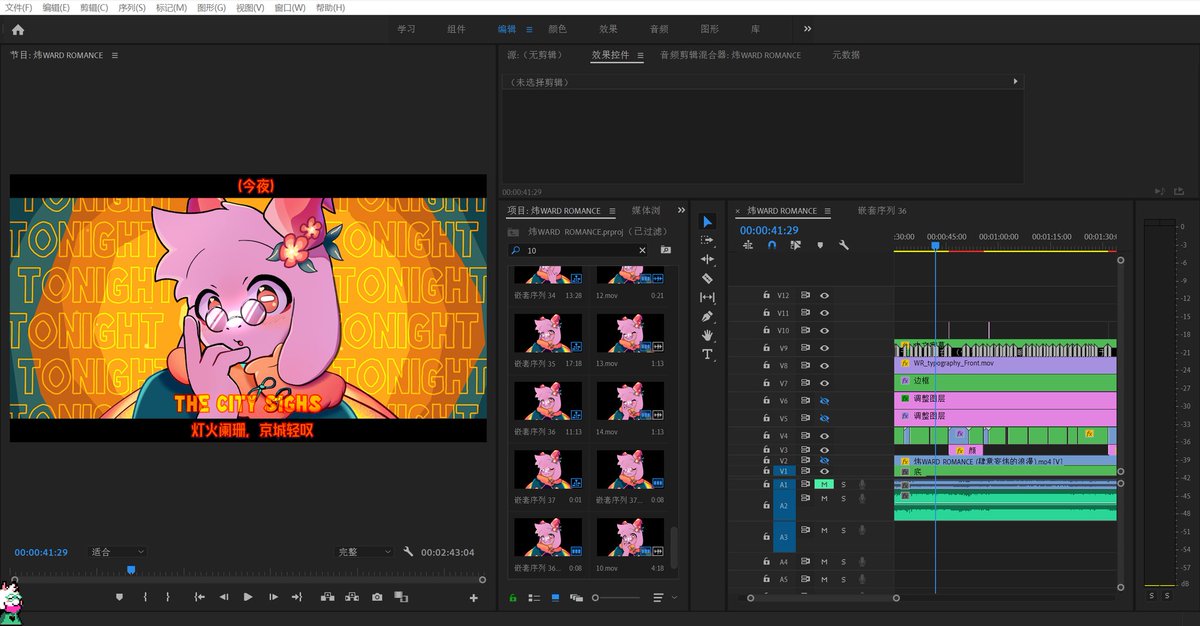The height and width of the screenshot is (626, 1200).
Task: Click the Extract button
Action: 352,597
